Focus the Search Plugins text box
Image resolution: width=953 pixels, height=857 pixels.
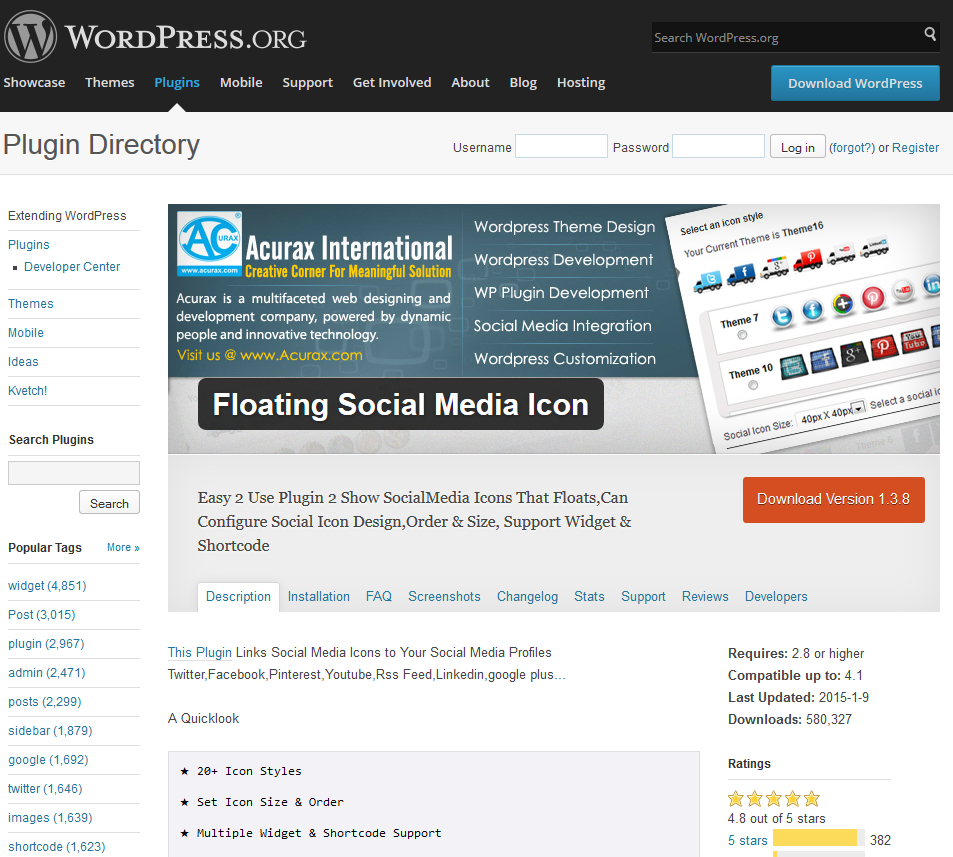74,473
